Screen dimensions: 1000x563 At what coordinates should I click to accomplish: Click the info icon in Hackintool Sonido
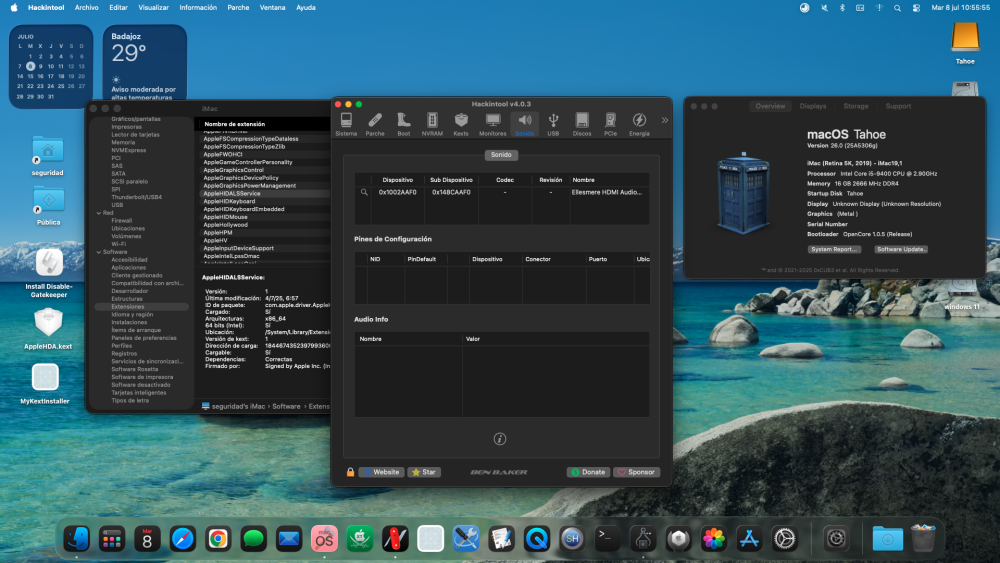coord(500,439)
